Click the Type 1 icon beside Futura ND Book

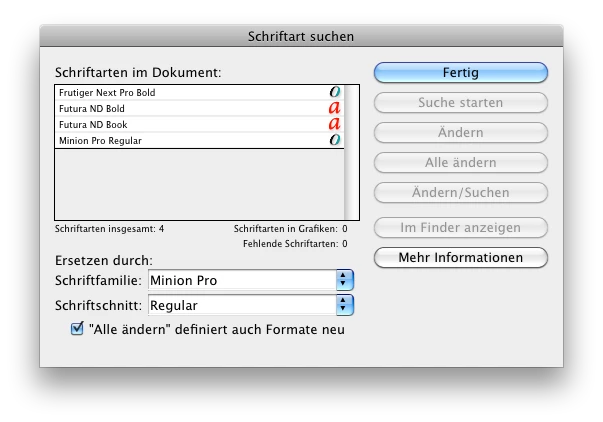[x=335, y=124]
